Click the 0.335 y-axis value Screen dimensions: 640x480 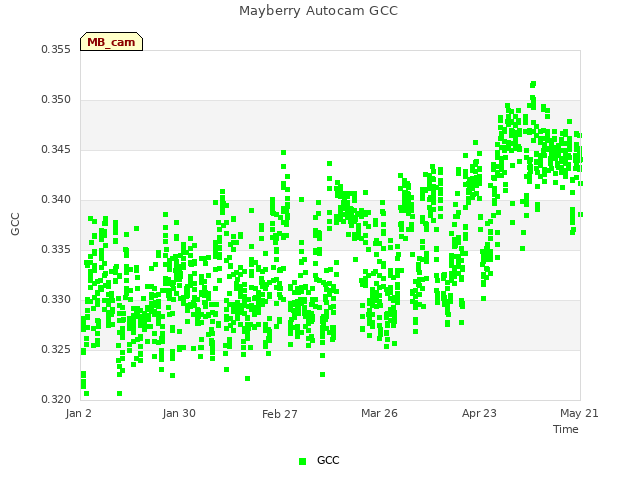(56, 249)
